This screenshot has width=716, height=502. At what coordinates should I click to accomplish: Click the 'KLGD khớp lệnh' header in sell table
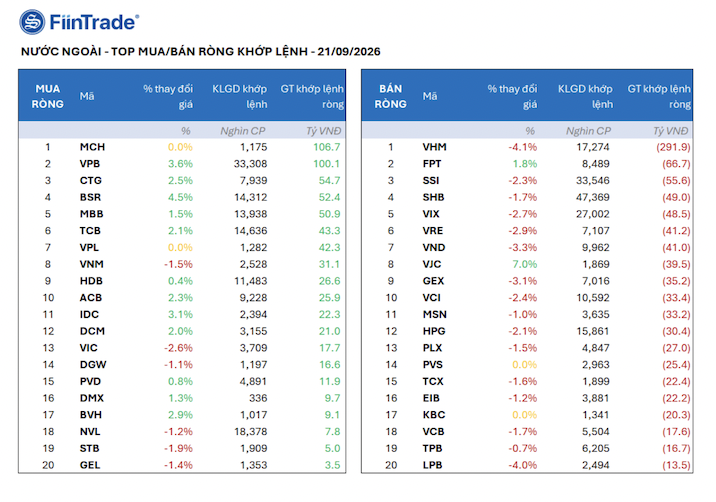tap(585, 96)
